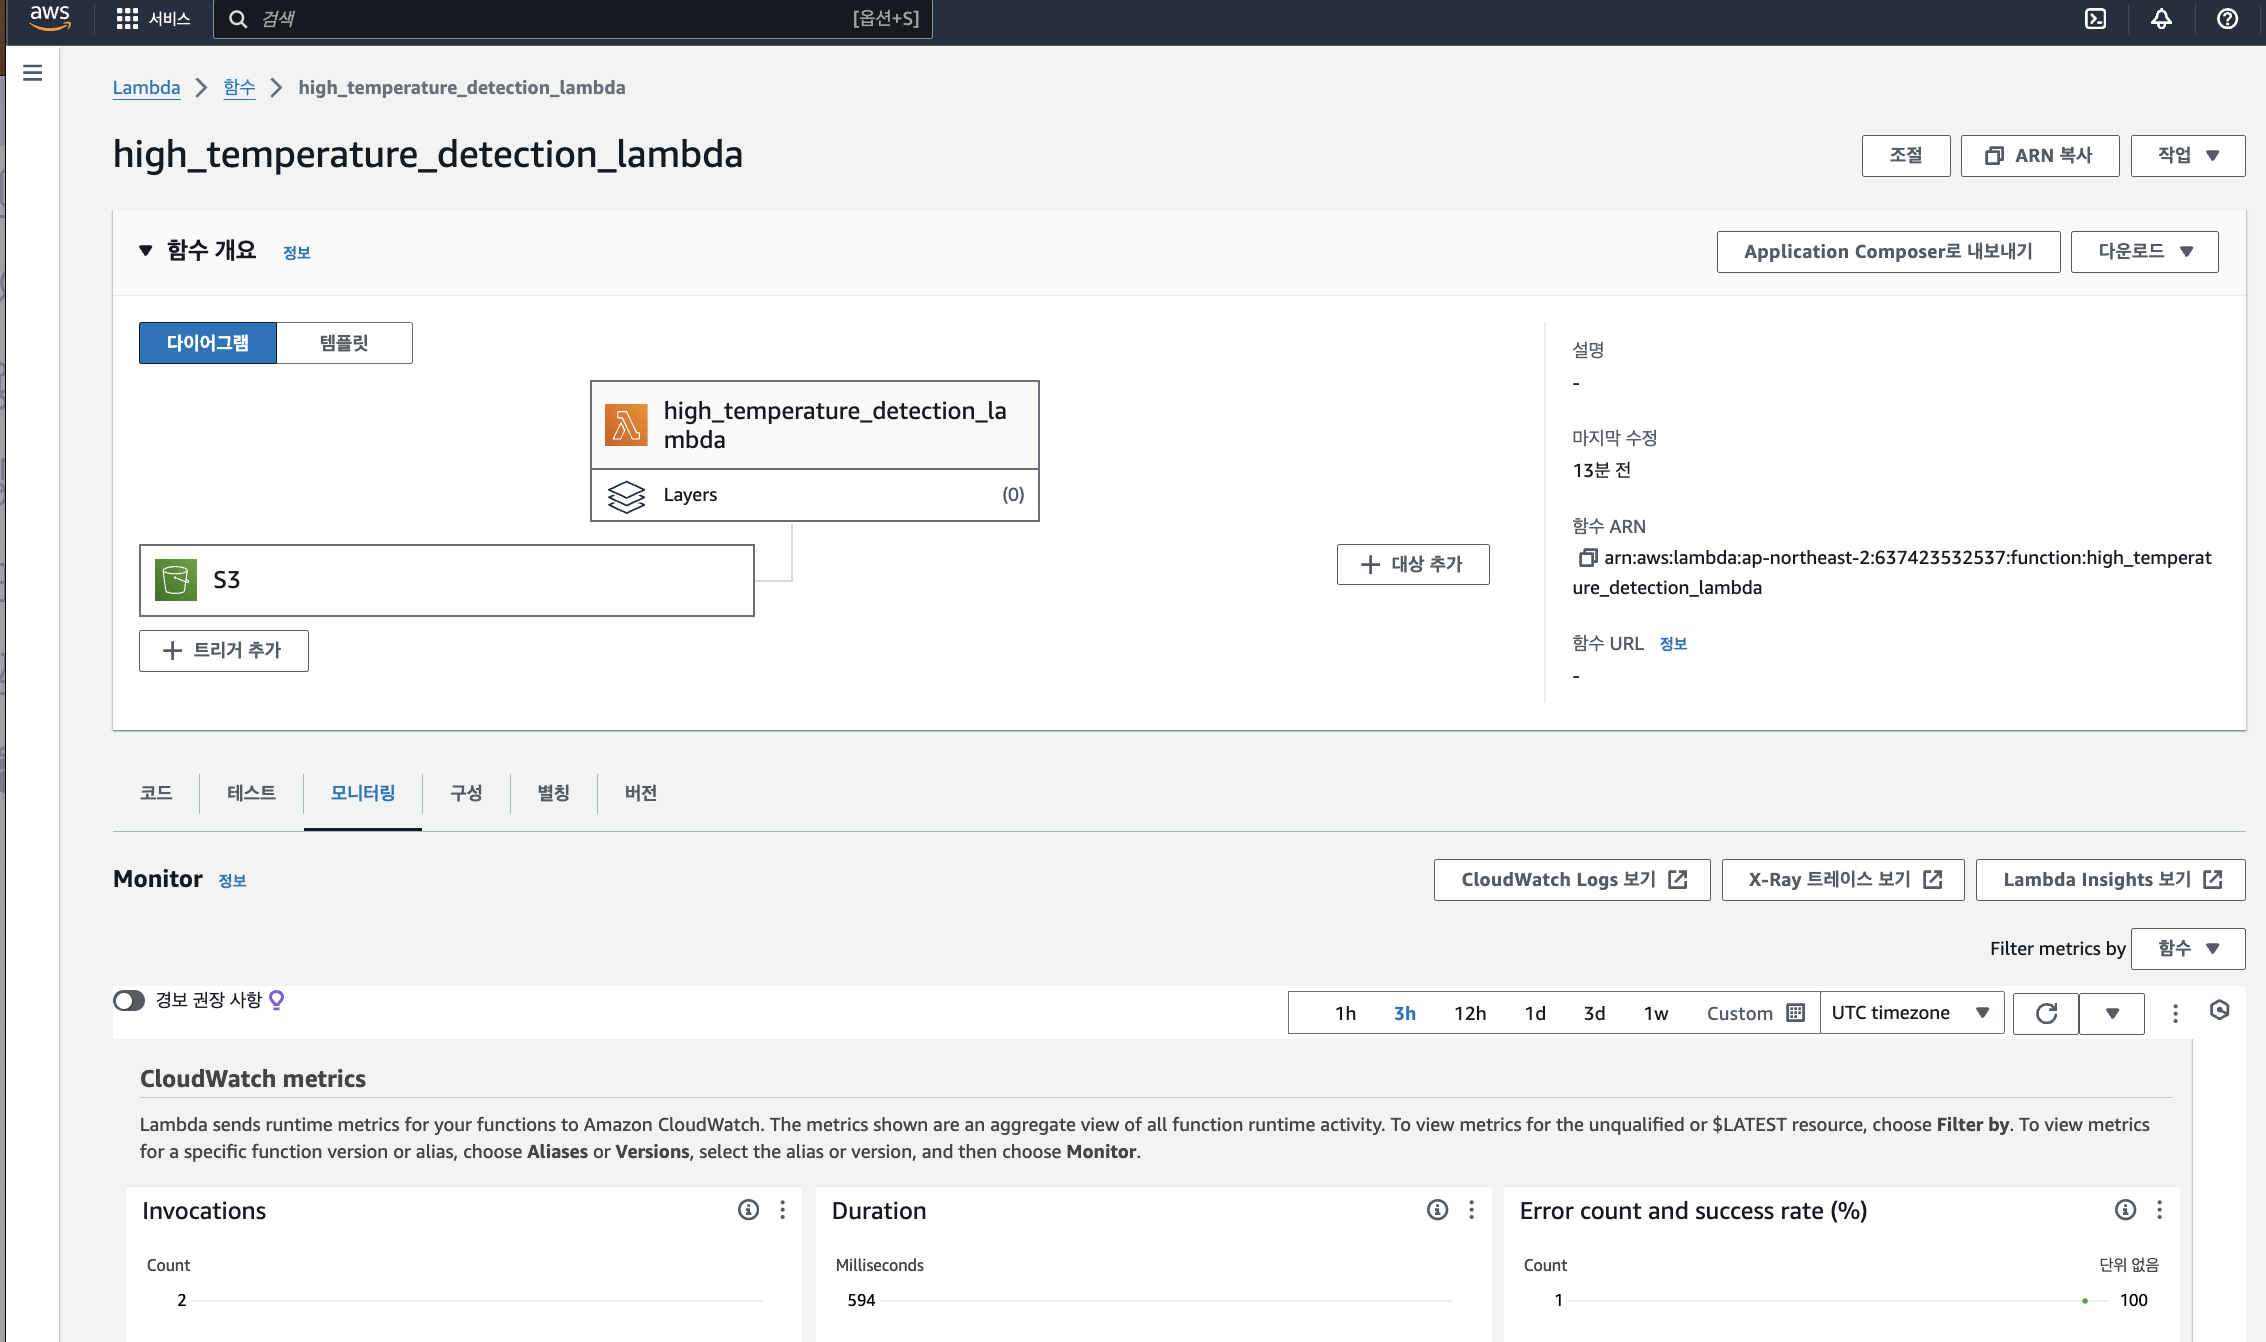2266x1342 pixels.
Task: Open Invocations widget options menu
Action: click(x=783, y=1210)
